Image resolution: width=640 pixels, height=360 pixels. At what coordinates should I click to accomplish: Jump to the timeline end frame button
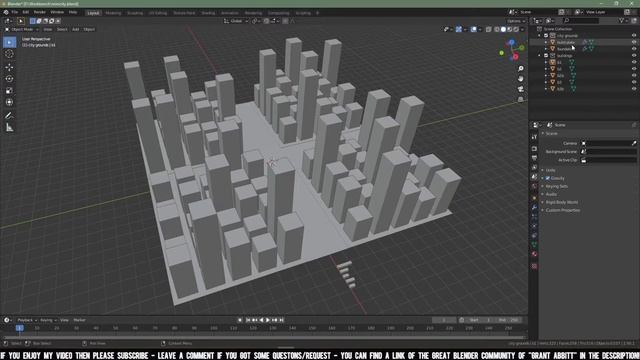coord(282,320)
